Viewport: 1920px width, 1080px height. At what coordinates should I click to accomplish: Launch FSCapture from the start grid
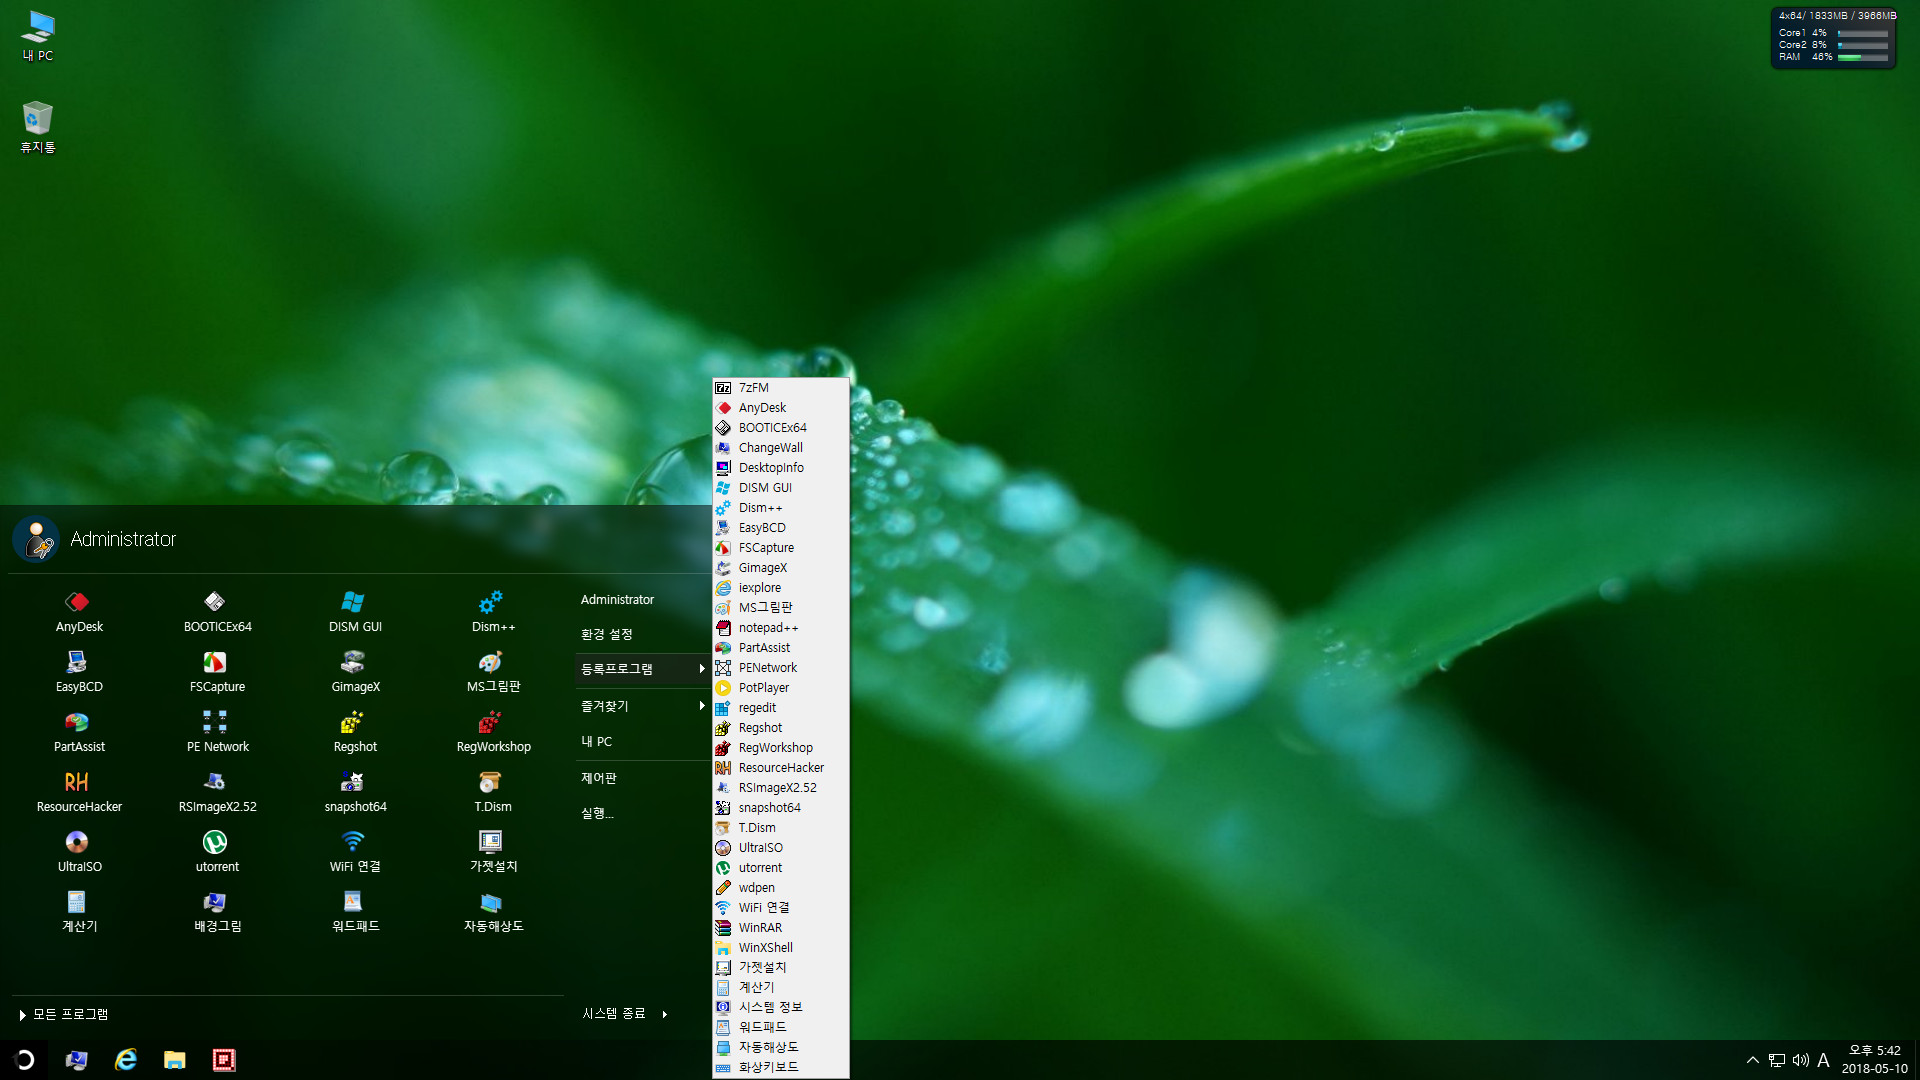click(x=217, y=672)
